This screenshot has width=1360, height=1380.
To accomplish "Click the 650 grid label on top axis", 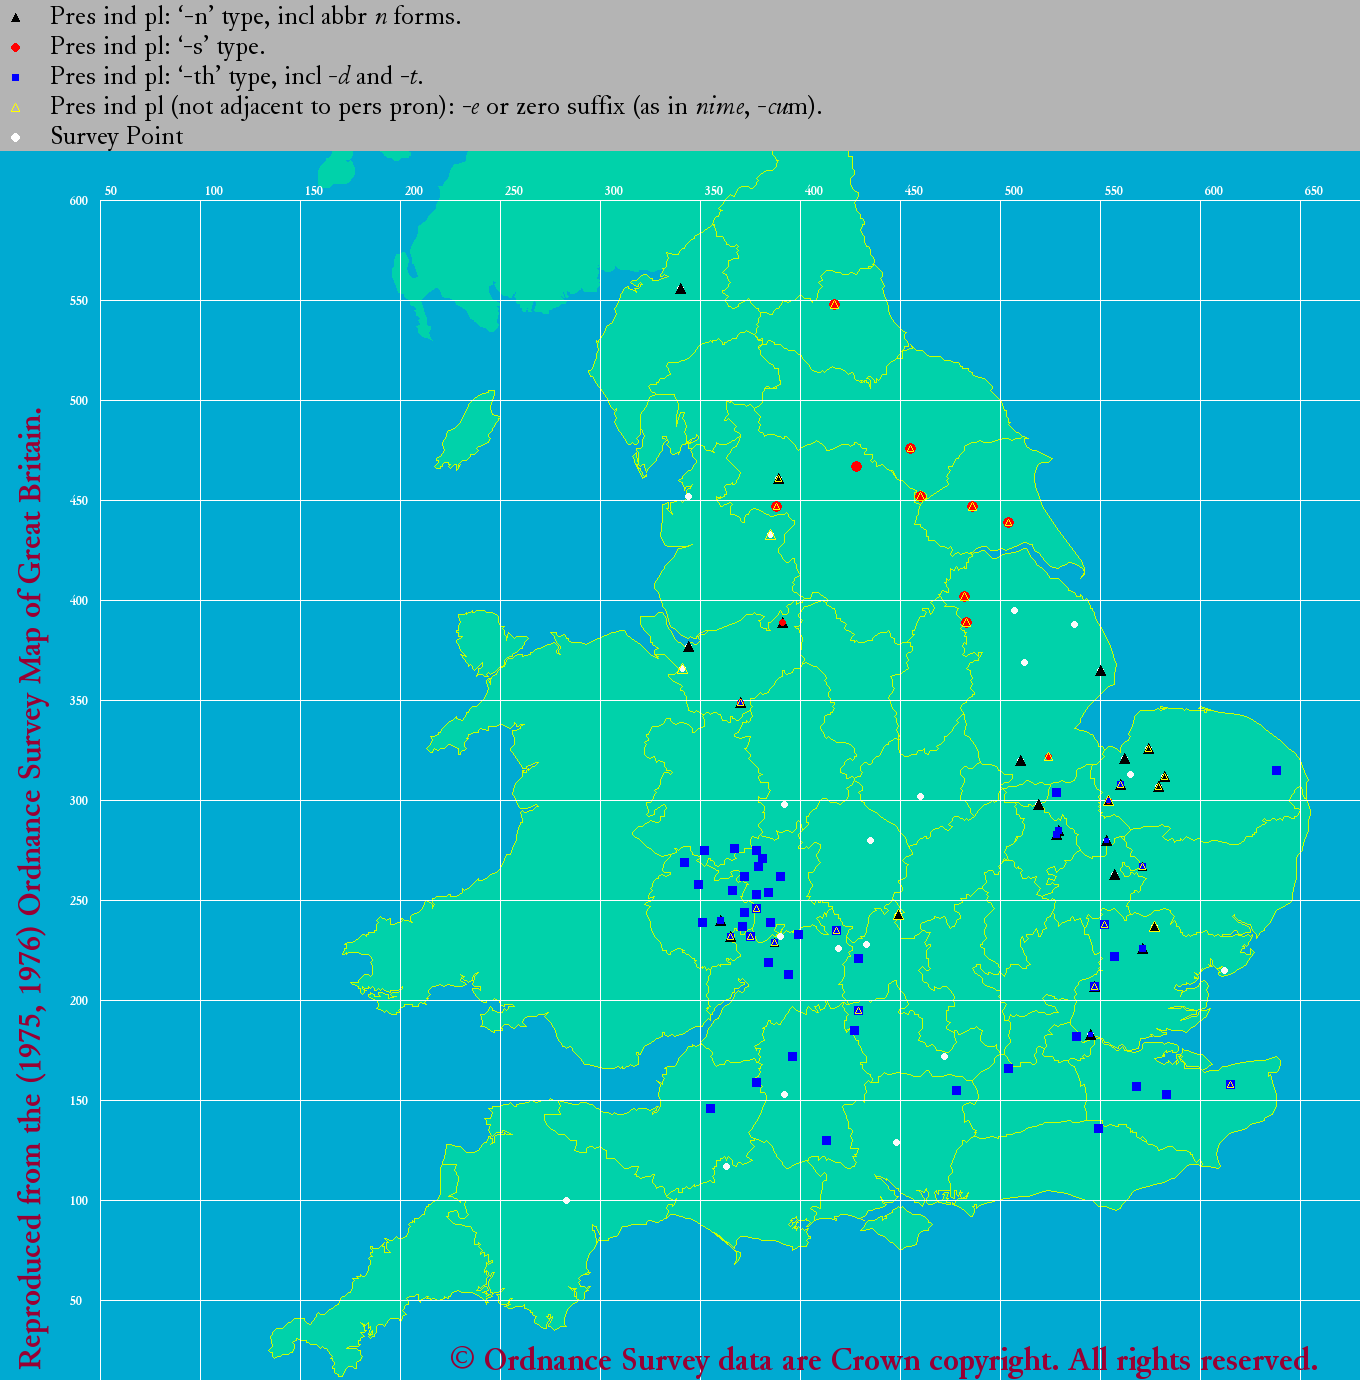I will click(x=1313, y=191).
